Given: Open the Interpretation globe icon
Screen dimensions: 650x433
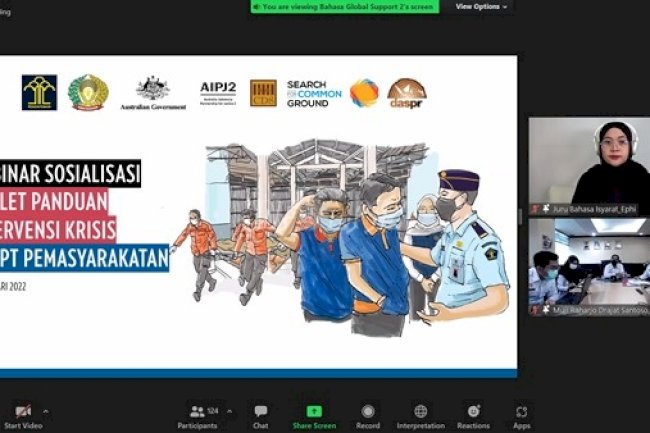Looking at the screenshot, I should [421, 415].
